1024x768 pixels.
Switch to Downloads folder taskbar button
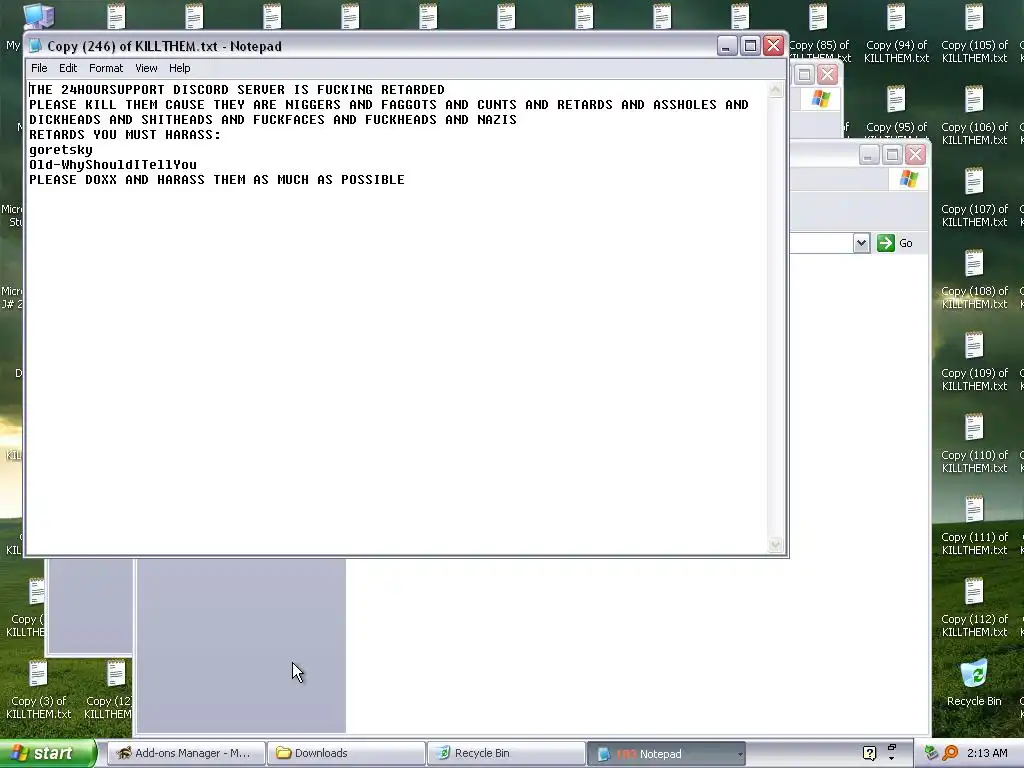tap(346, 754)
